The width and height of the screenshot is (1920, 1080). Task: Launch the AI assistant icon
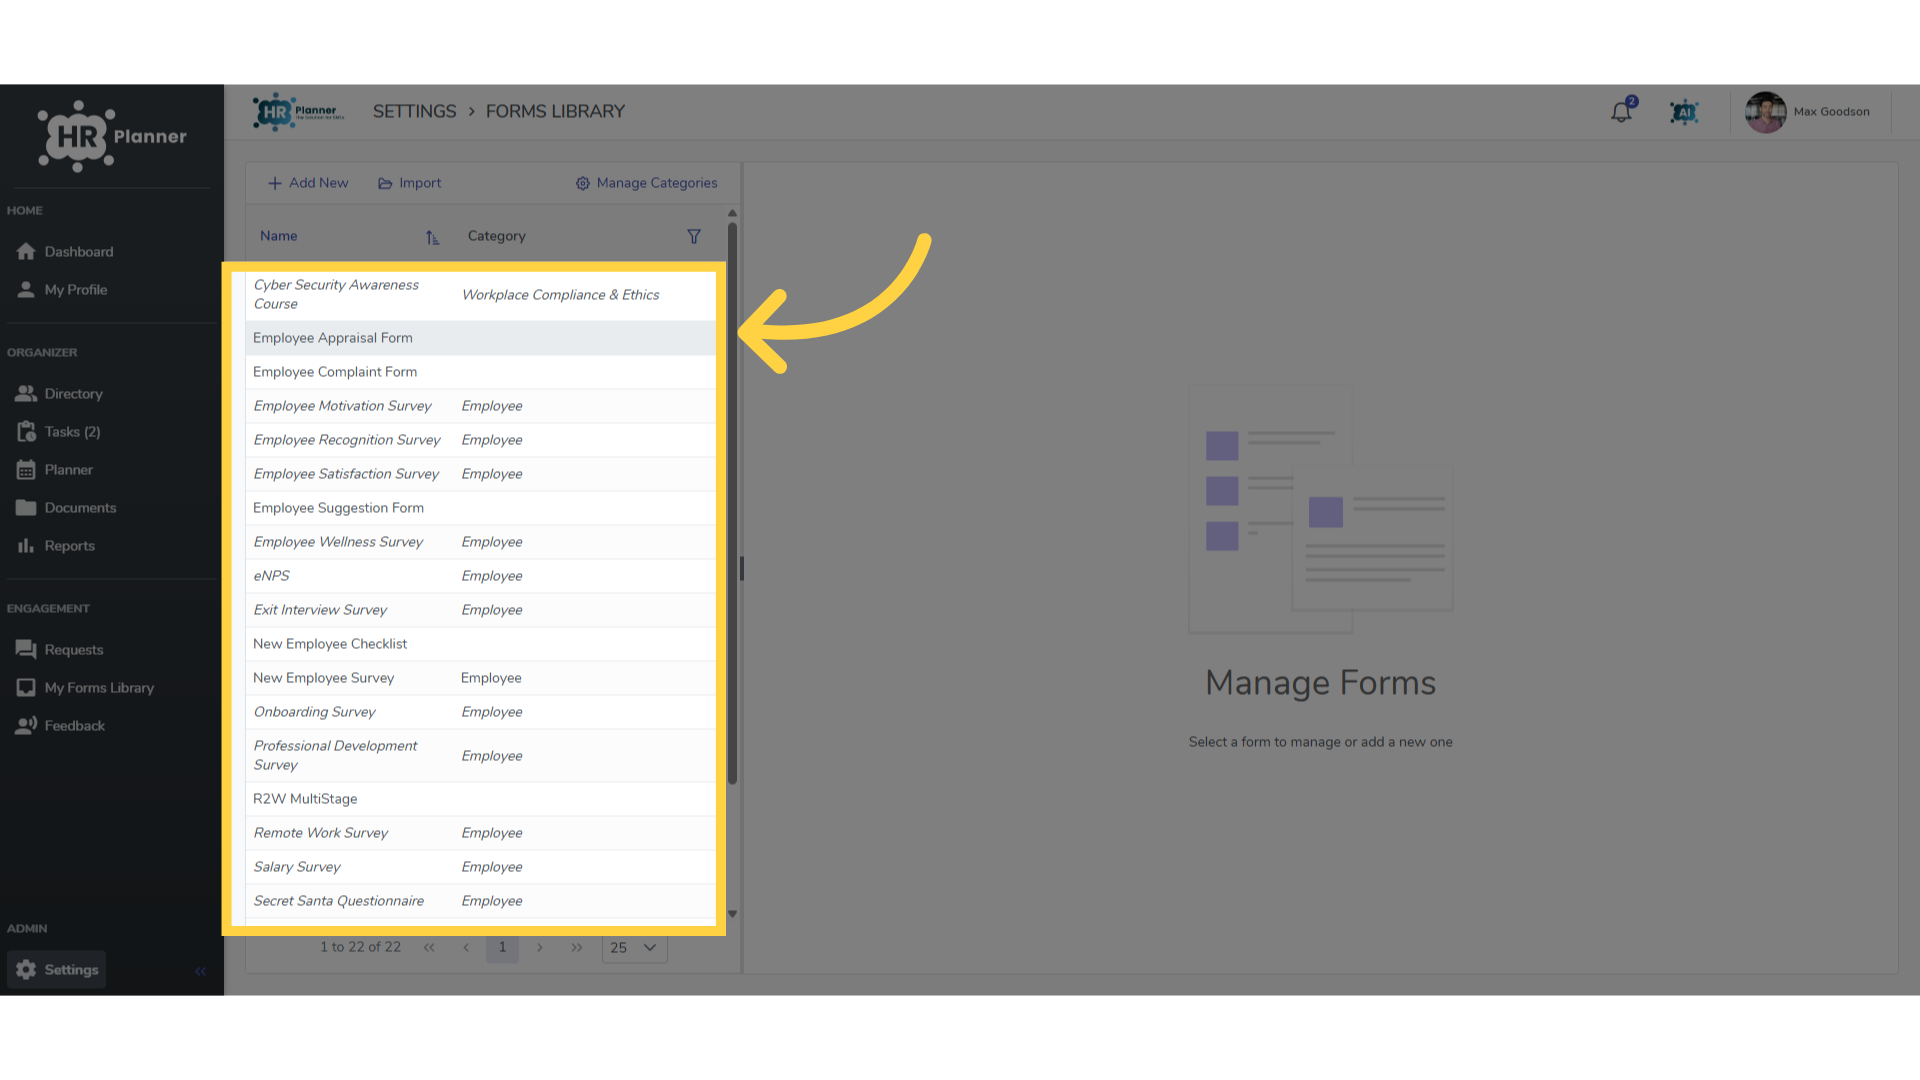(1684, 112)
